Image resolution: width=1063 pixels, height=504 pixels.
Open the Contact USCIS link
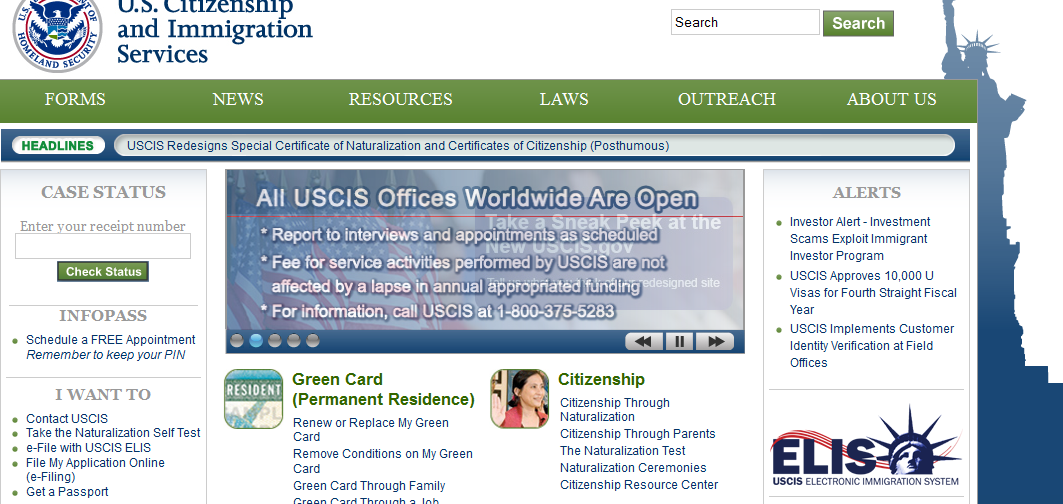tap(66, 419)
